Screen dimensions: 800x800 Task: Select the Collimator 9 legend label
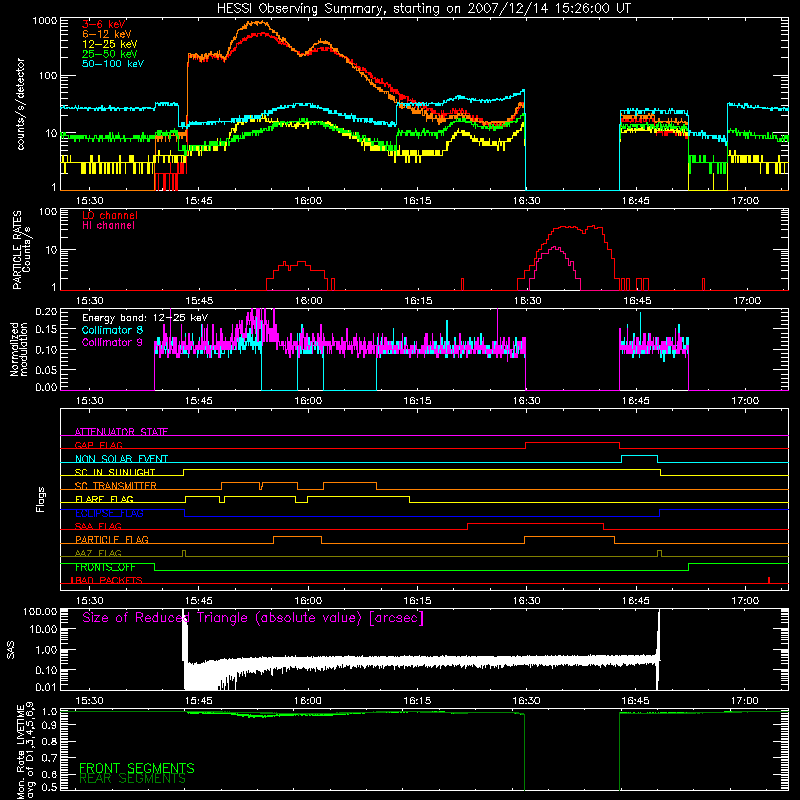[112, 342]
